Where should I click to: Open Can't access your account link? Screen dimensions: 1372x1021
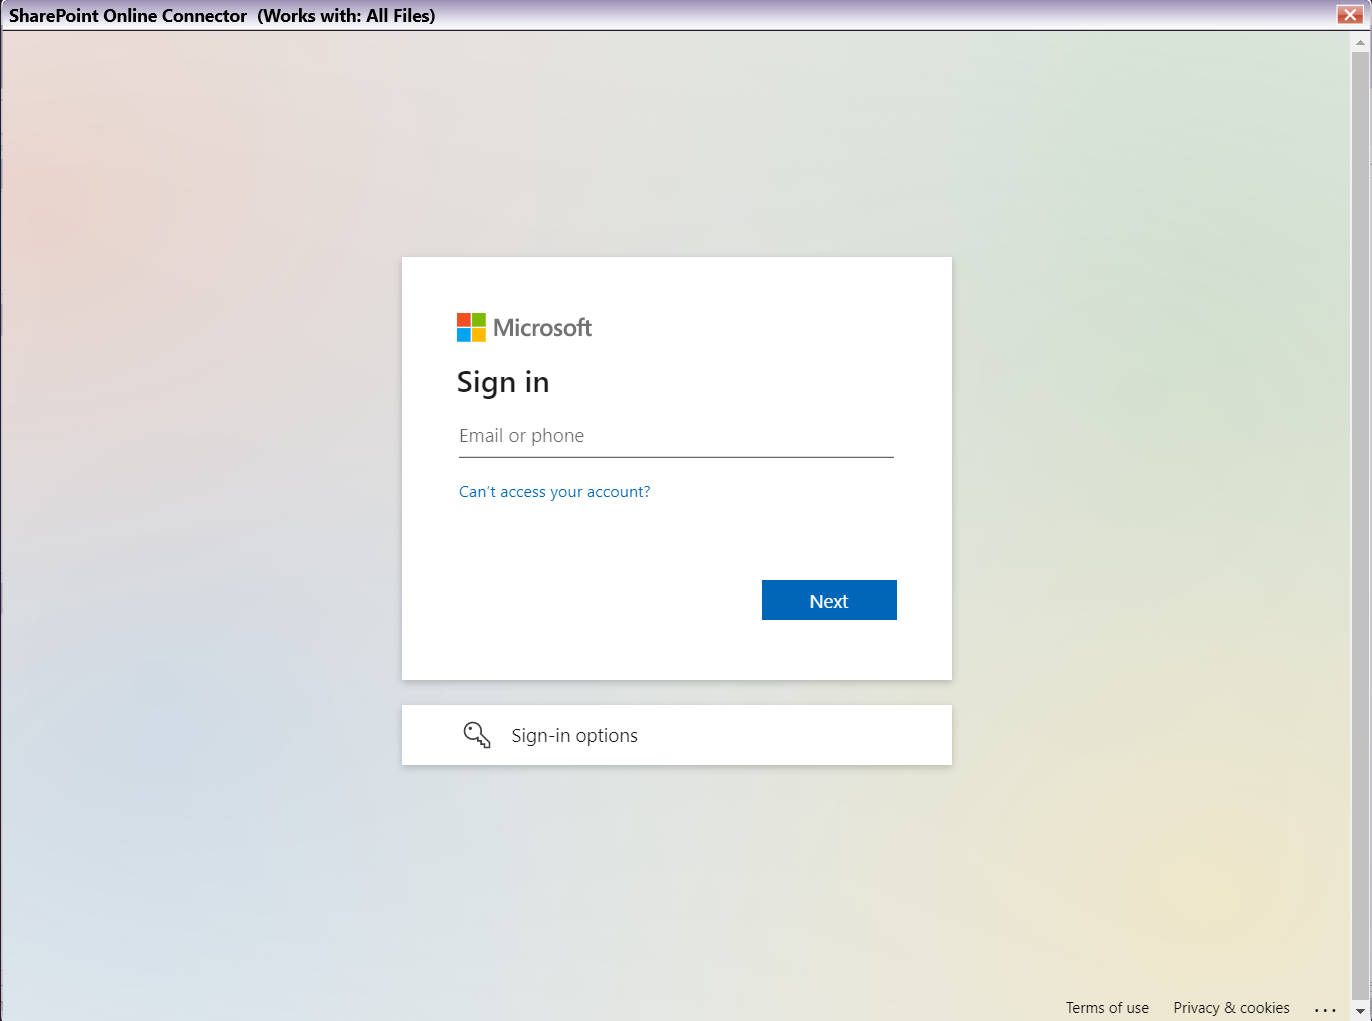[554, 492]
